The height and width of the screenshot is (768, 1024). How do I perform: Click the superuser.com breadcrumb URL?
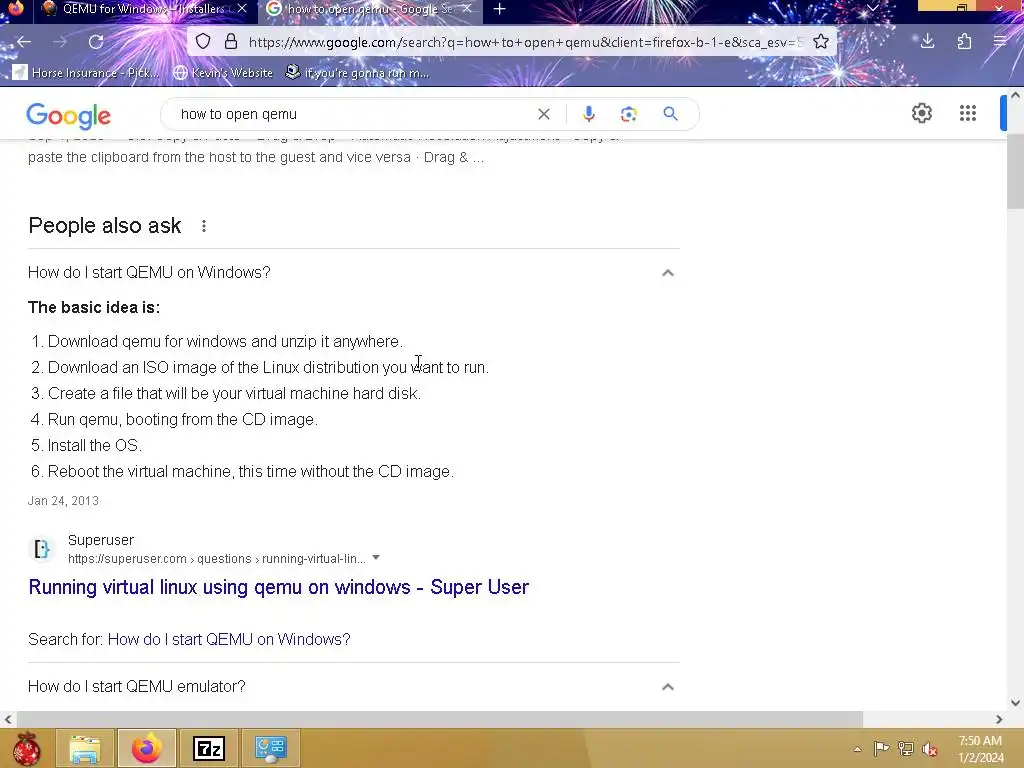point(216,559)
